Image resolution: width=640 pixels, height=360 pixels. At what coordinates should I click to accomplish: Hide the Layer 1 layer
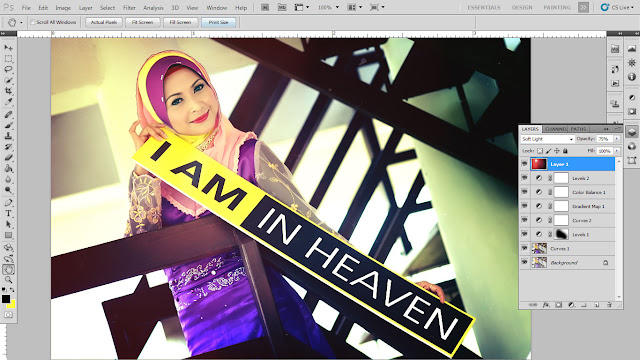pyautogui.click(x=524, y=164)
